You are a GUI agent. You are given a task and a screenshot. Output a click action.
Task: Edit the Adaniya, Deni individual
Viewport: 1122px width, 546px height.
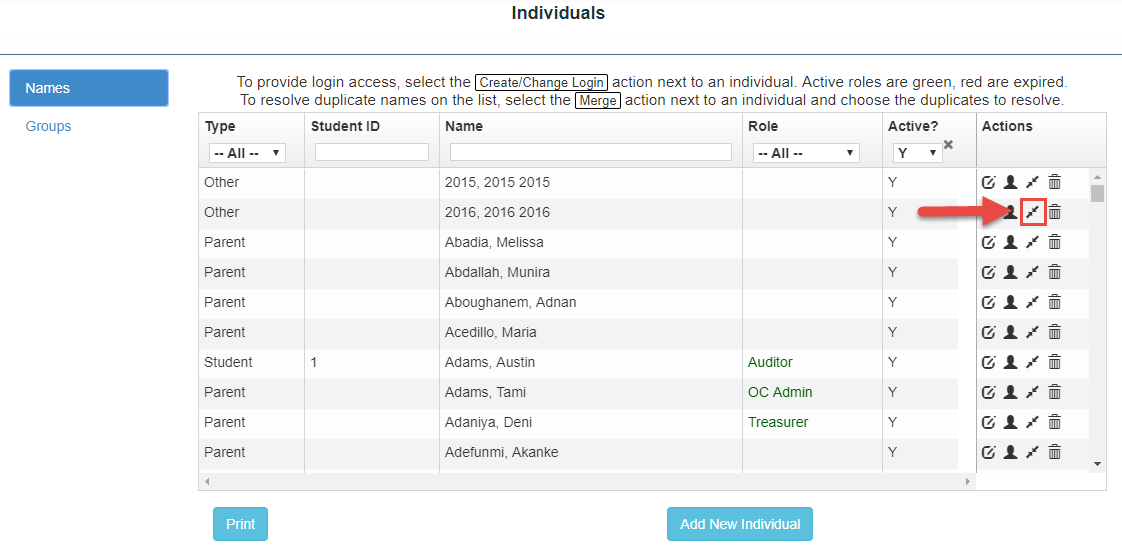988,422
